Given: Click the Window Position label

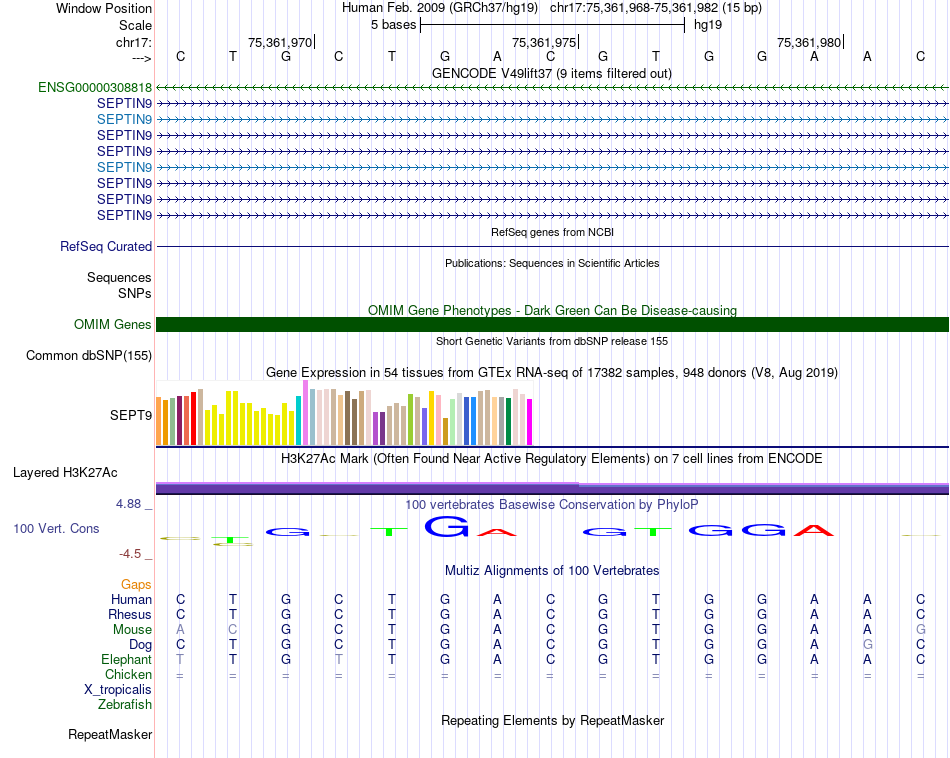Looking at the screenshot, I should [104, 8].
